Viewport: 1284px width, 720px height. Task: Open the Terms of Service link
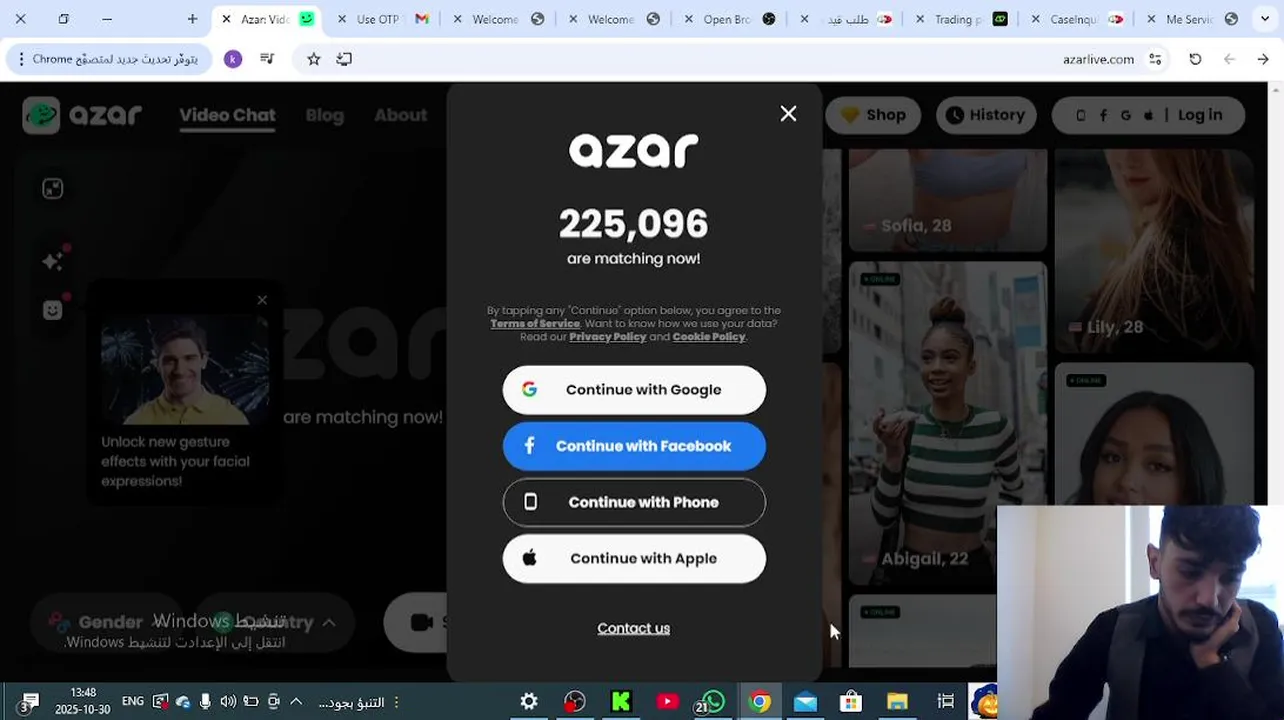[535, 324]
